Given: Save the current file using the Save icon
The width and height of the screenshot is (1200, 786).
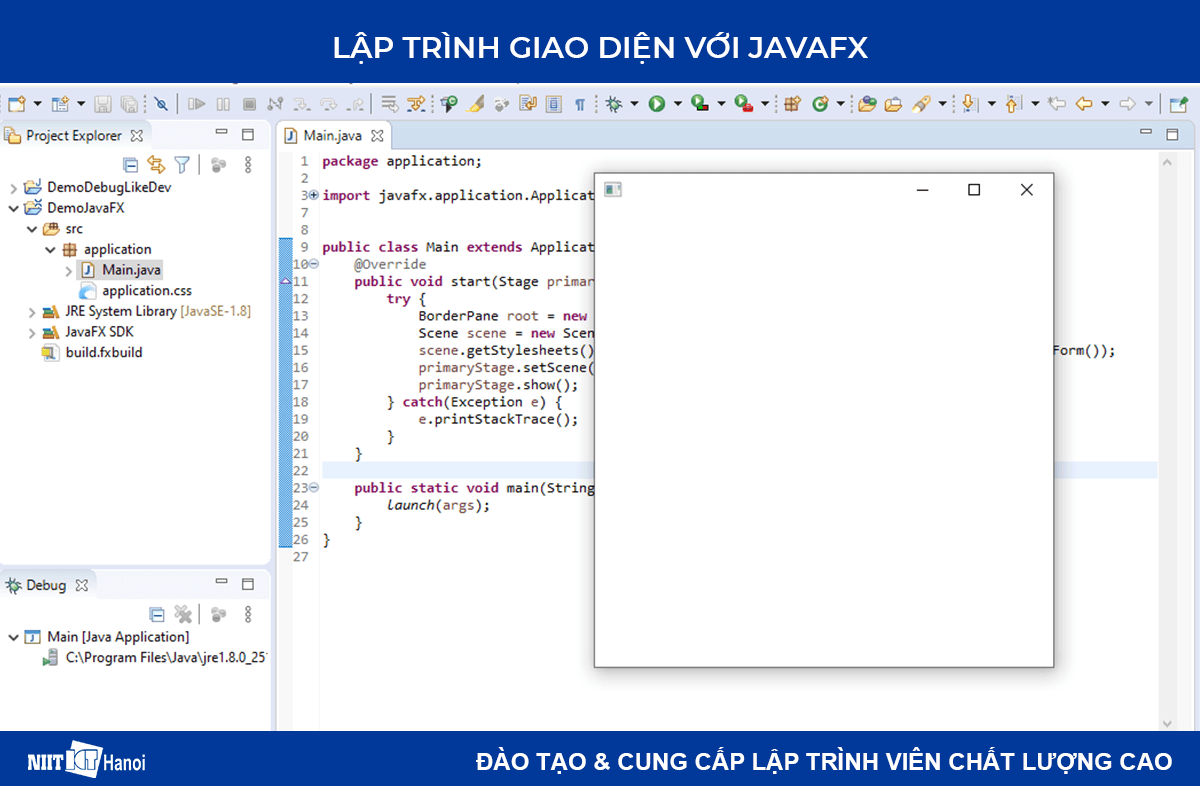Looking at the screenshot, I should pos(102,101).
